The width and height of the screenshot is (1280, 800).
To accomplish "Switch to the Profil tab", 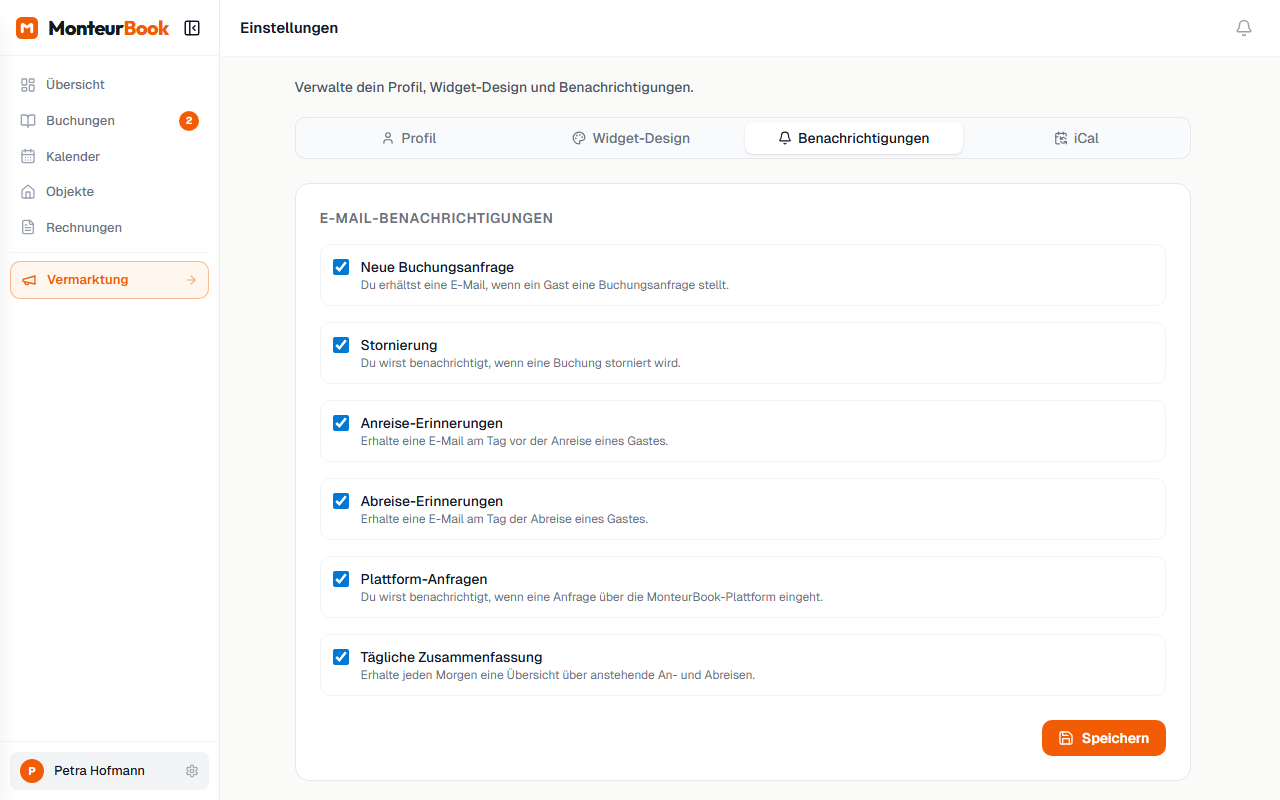I will [408, 138].
